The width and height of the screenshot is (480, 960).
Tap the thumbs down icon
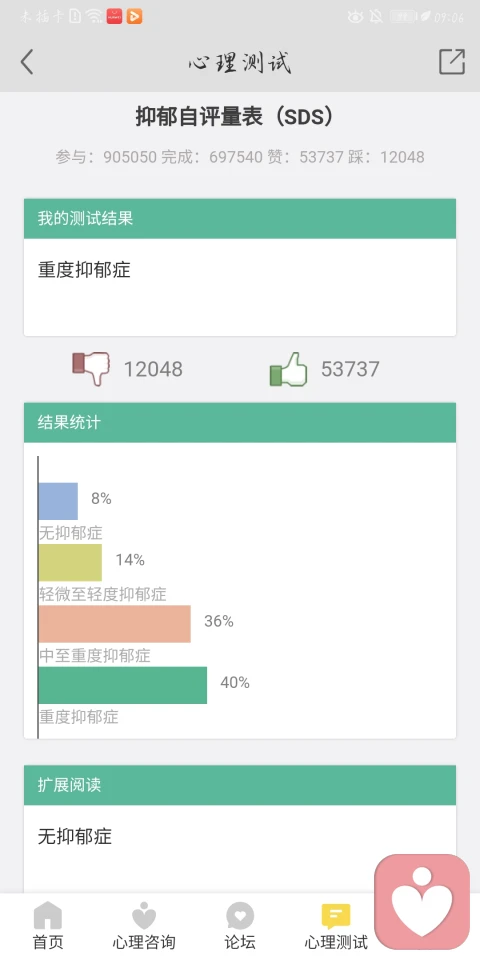91,369
